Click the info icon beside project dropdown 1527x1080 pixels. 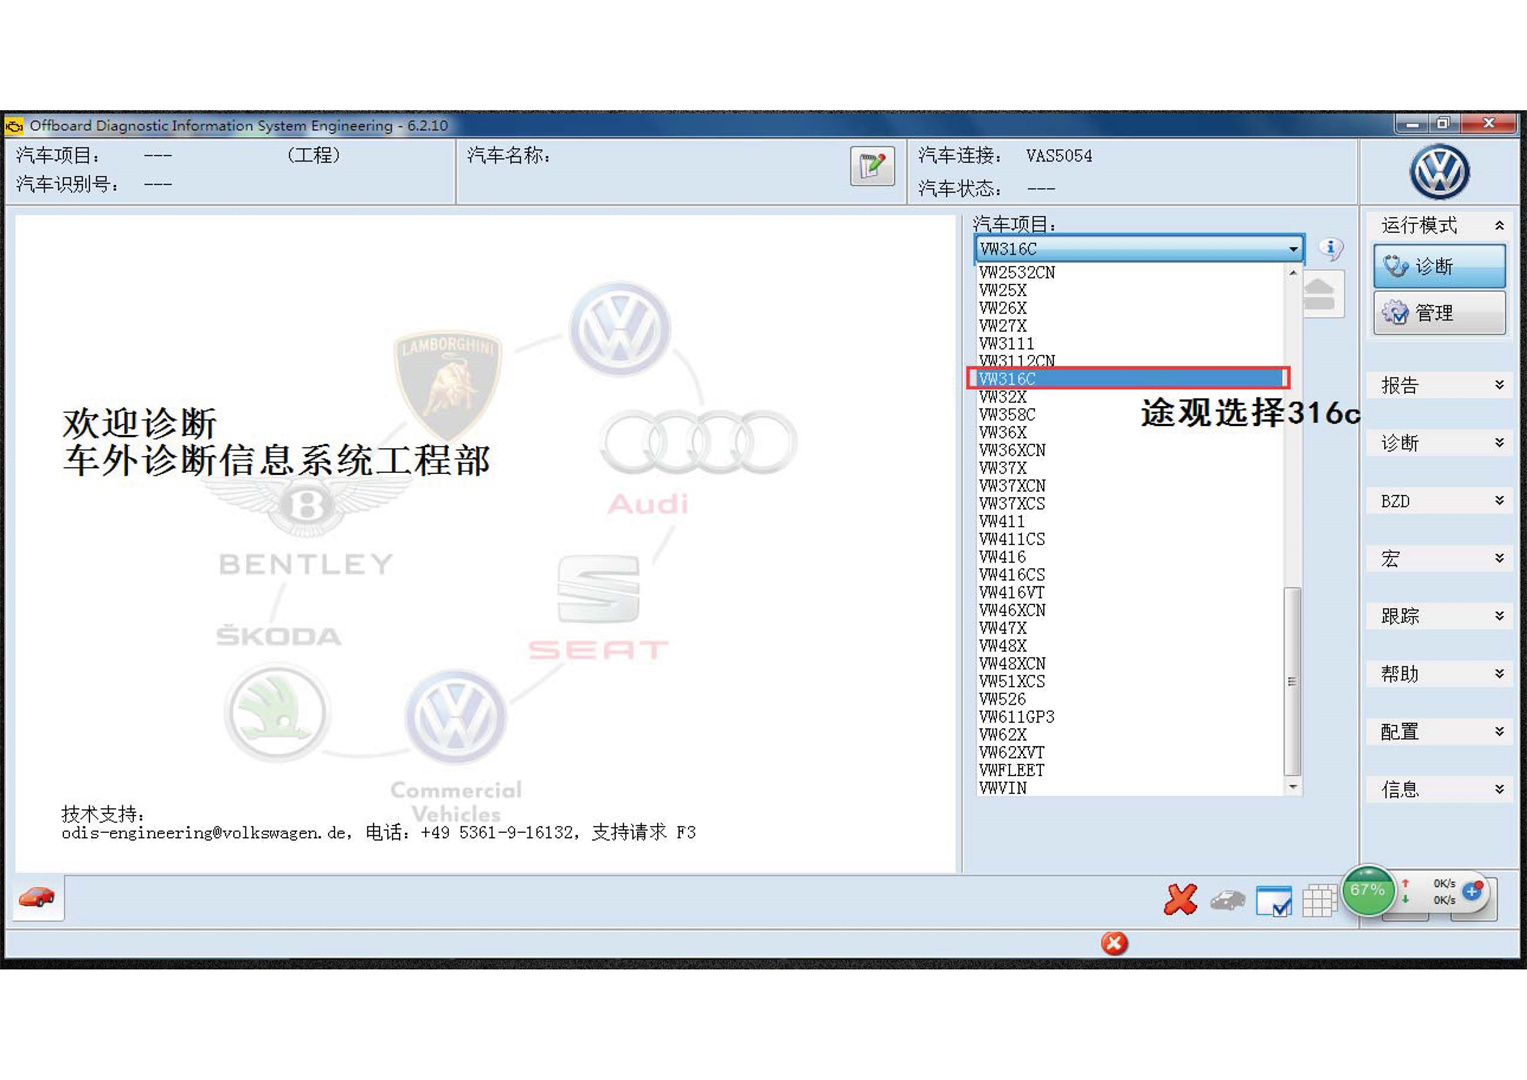click(1330, 248)
